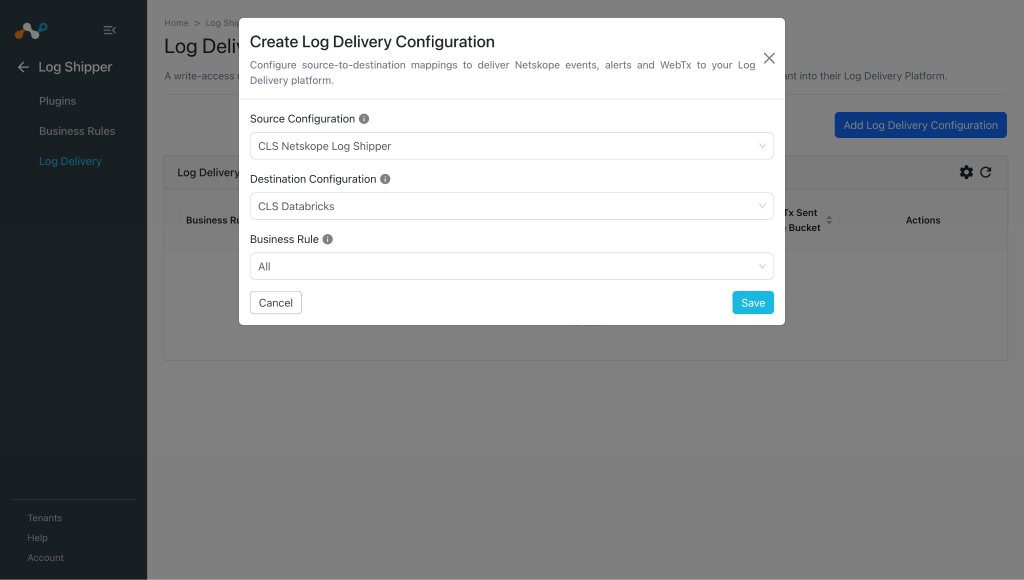Cancel the configuration dialog

click(x=276, y=302)
